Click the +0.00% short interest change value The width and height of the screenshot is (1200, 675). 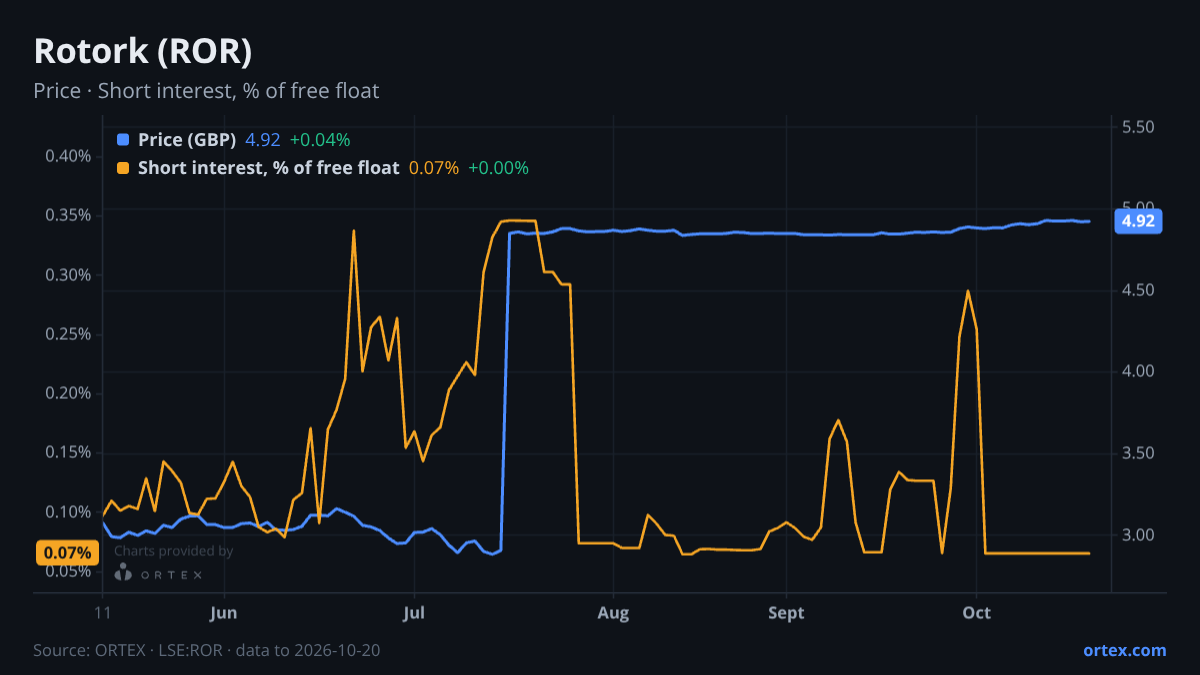(x=498, y=168)
